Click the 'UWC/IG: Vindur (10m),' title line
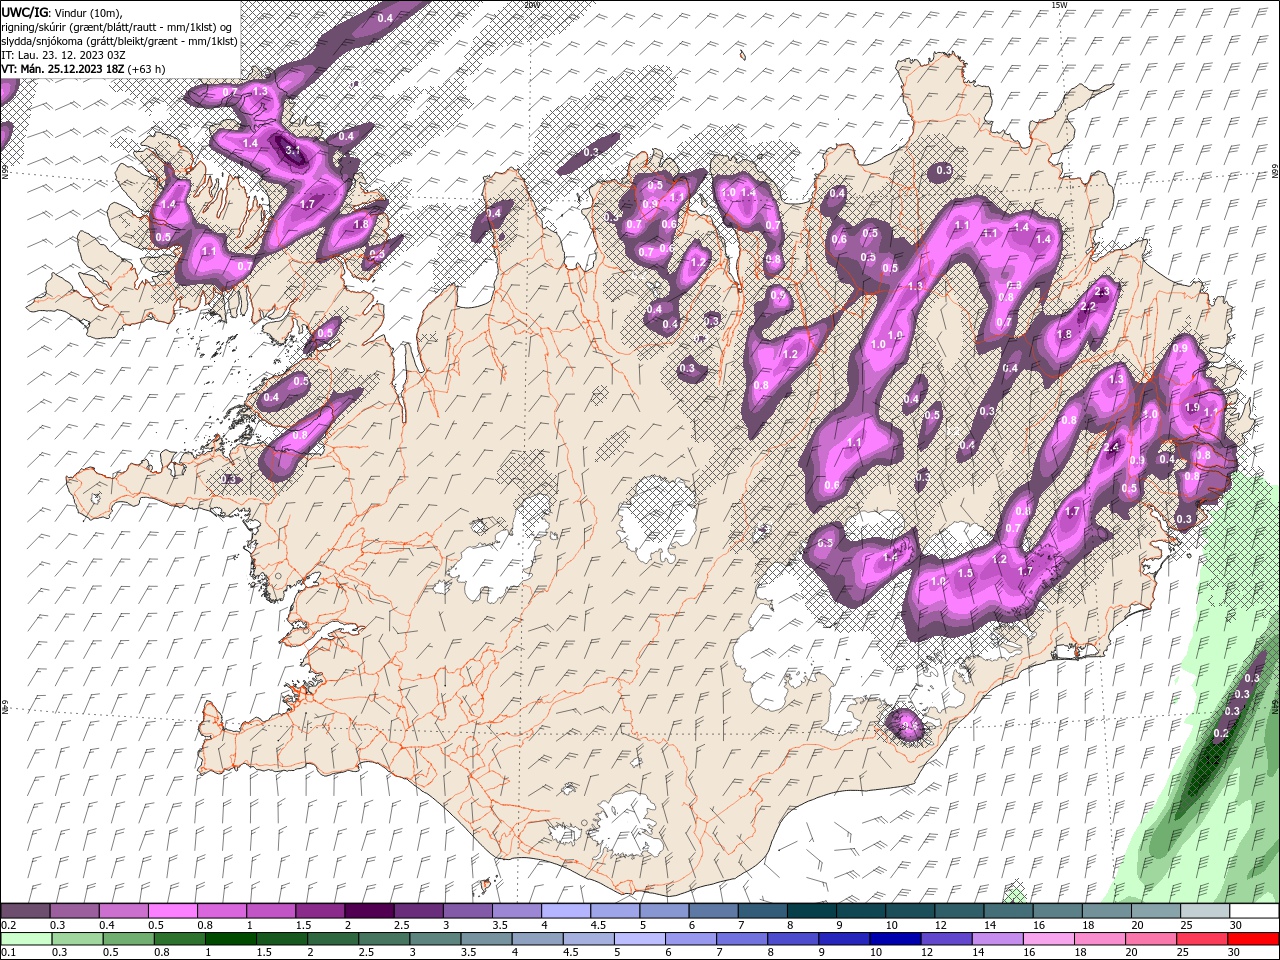Screen dimensions: 1280x960 62,12
